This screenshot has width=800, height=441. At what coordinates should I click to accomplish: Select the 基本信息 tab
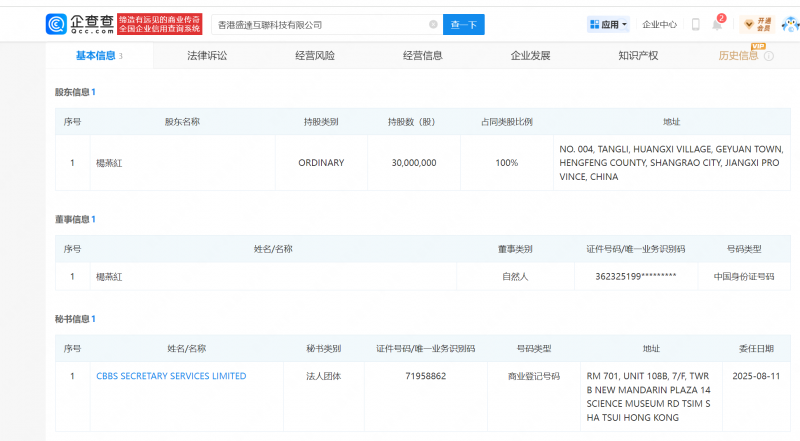pyautogui.click(x=96, y=56)
